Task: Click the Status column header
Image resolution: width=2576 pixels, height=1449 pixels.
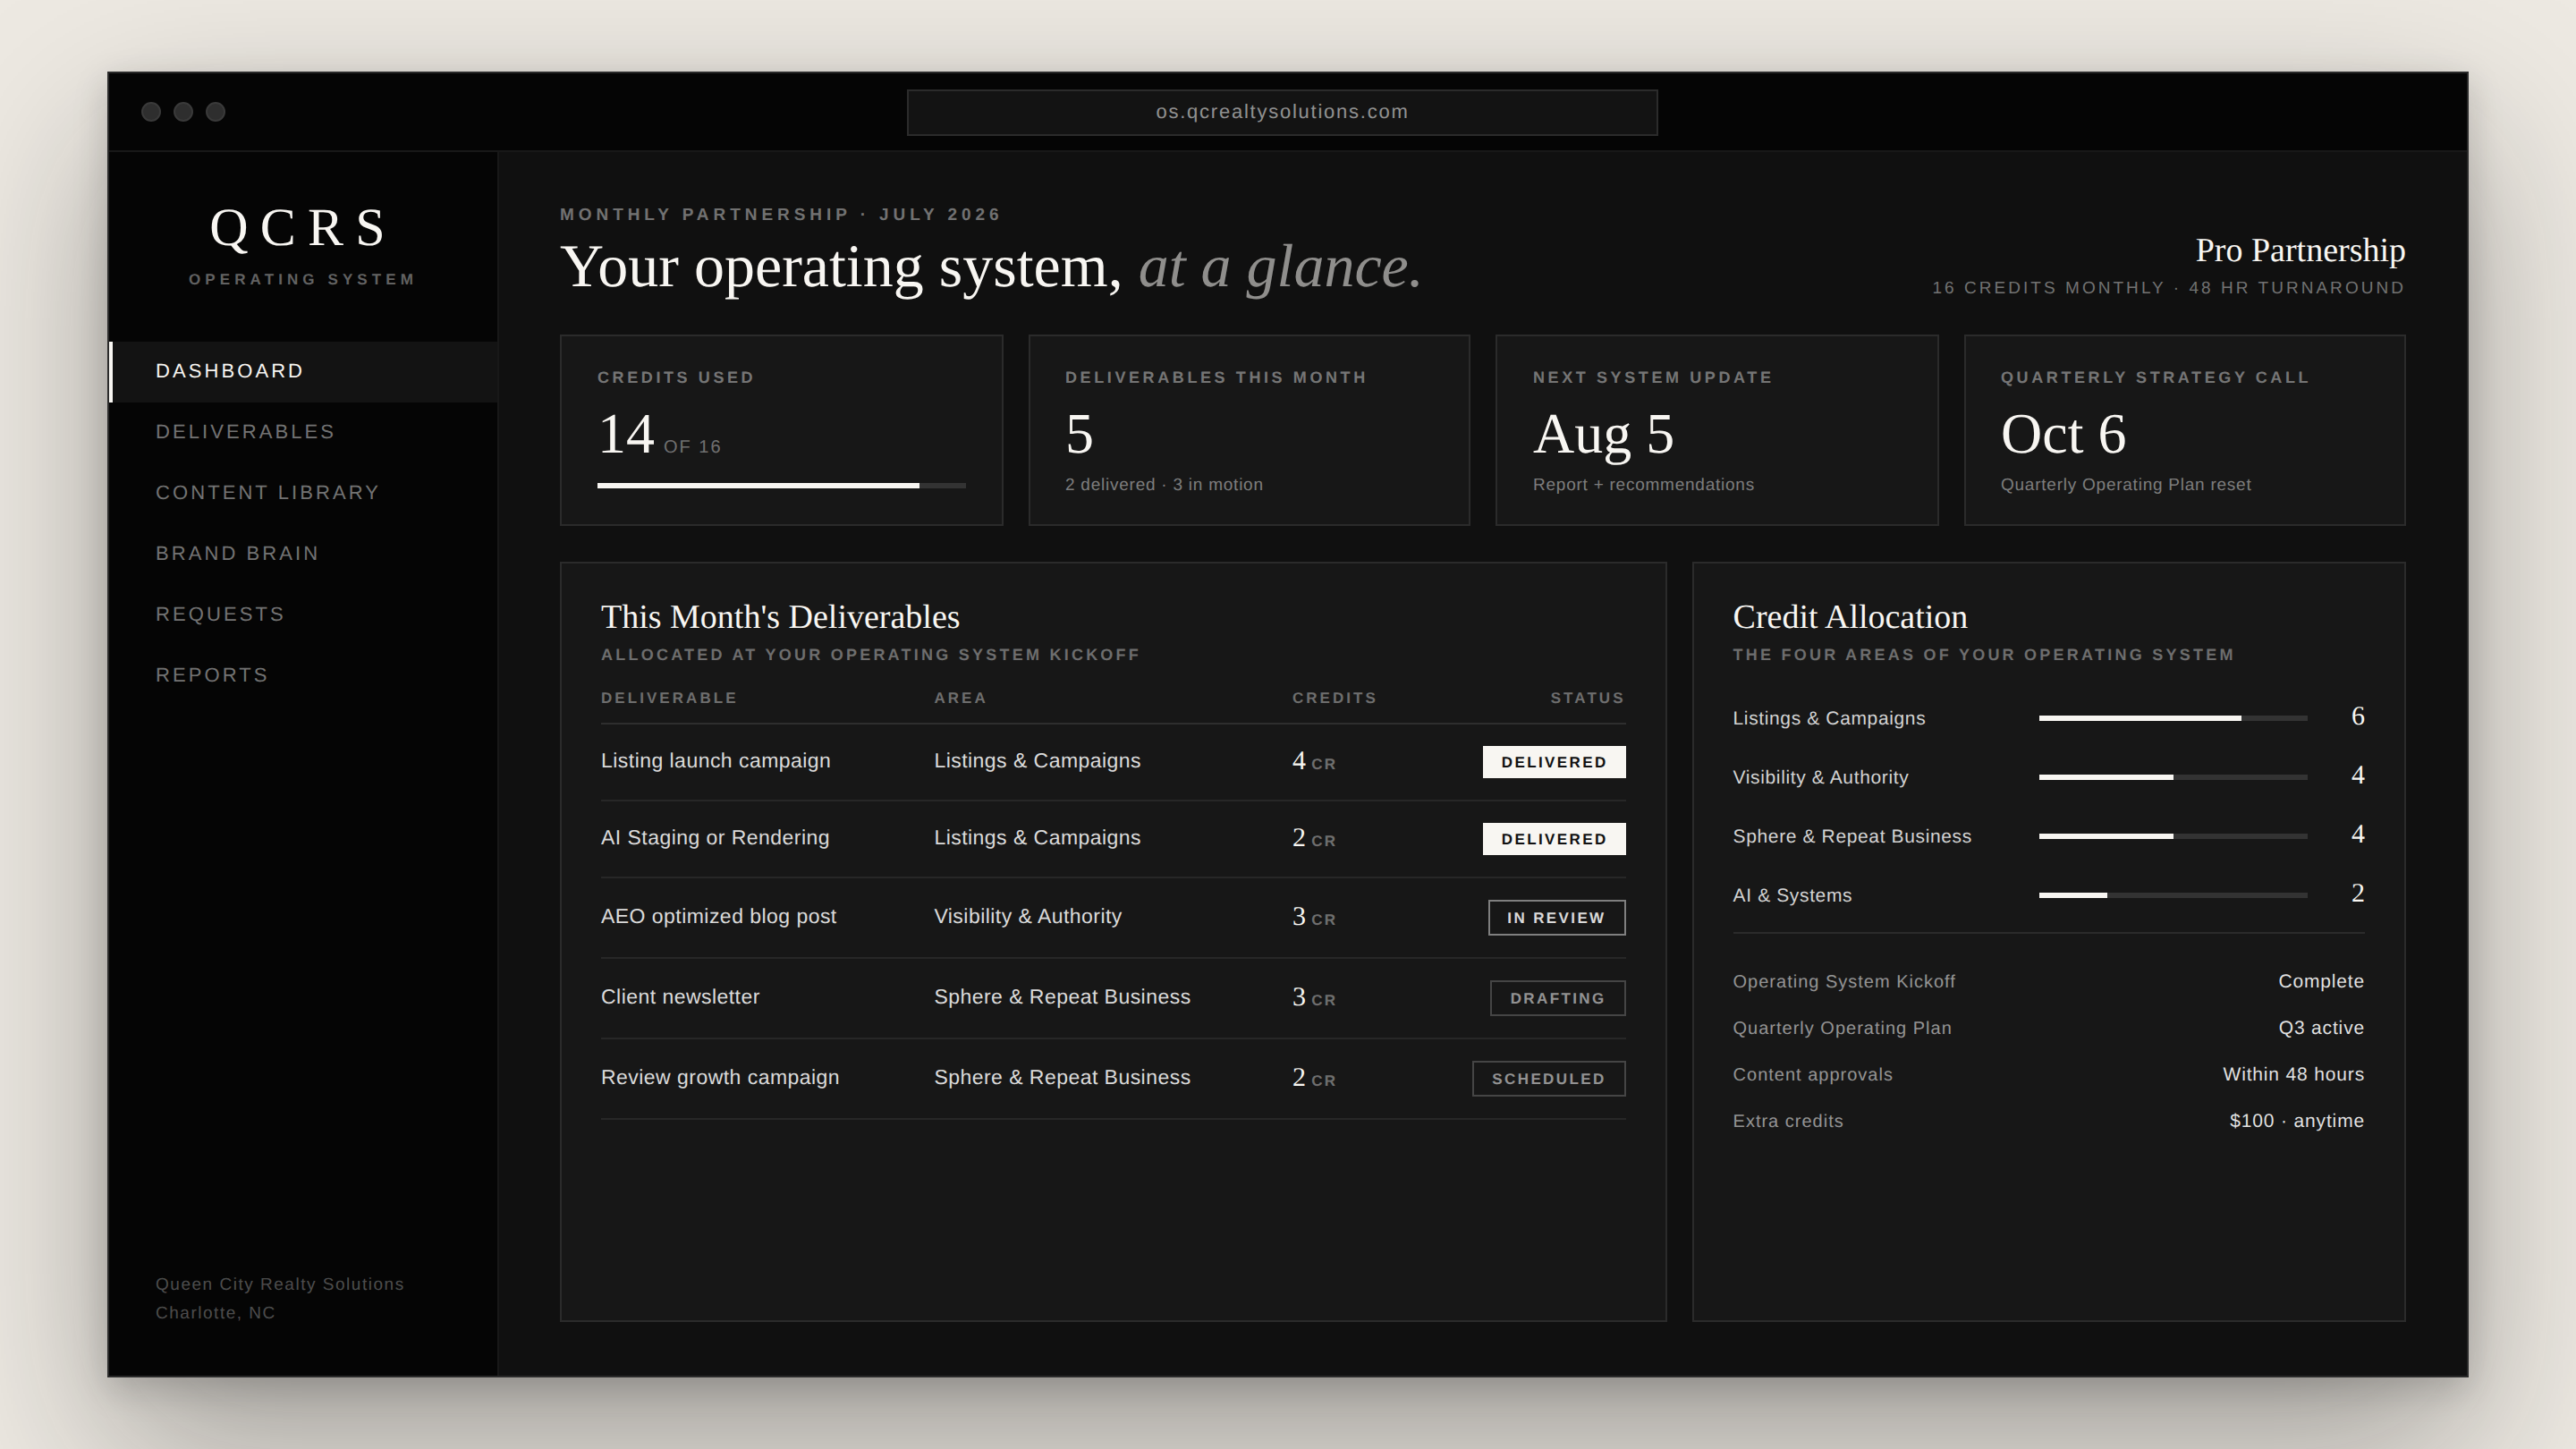Action: pyautogui.click(x=1587, y=698)
